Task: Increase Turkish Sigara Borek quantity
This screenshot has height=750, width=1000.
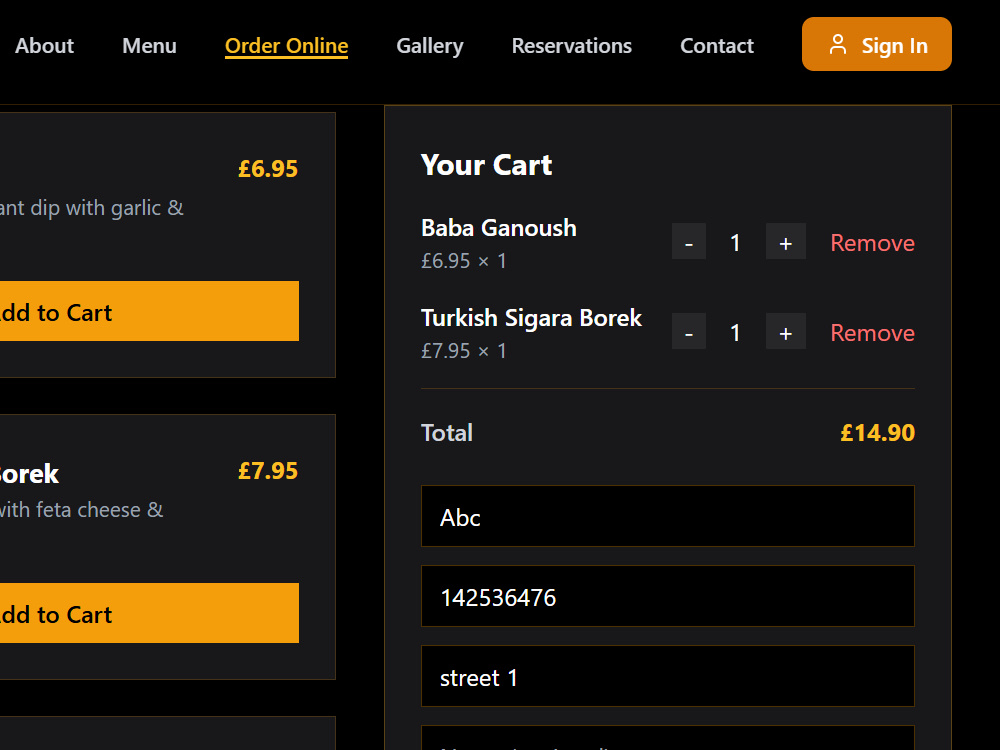Action: click(x=786, y=332)
